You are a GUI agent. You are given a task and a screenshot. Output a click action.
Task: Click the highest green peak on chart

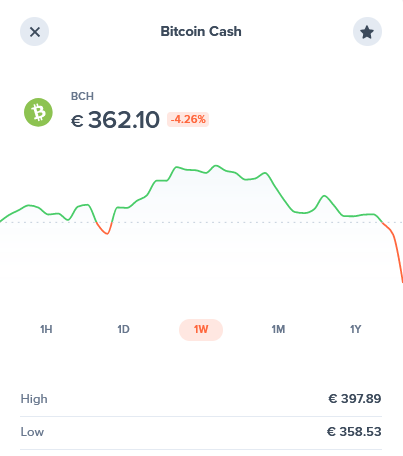216,166
